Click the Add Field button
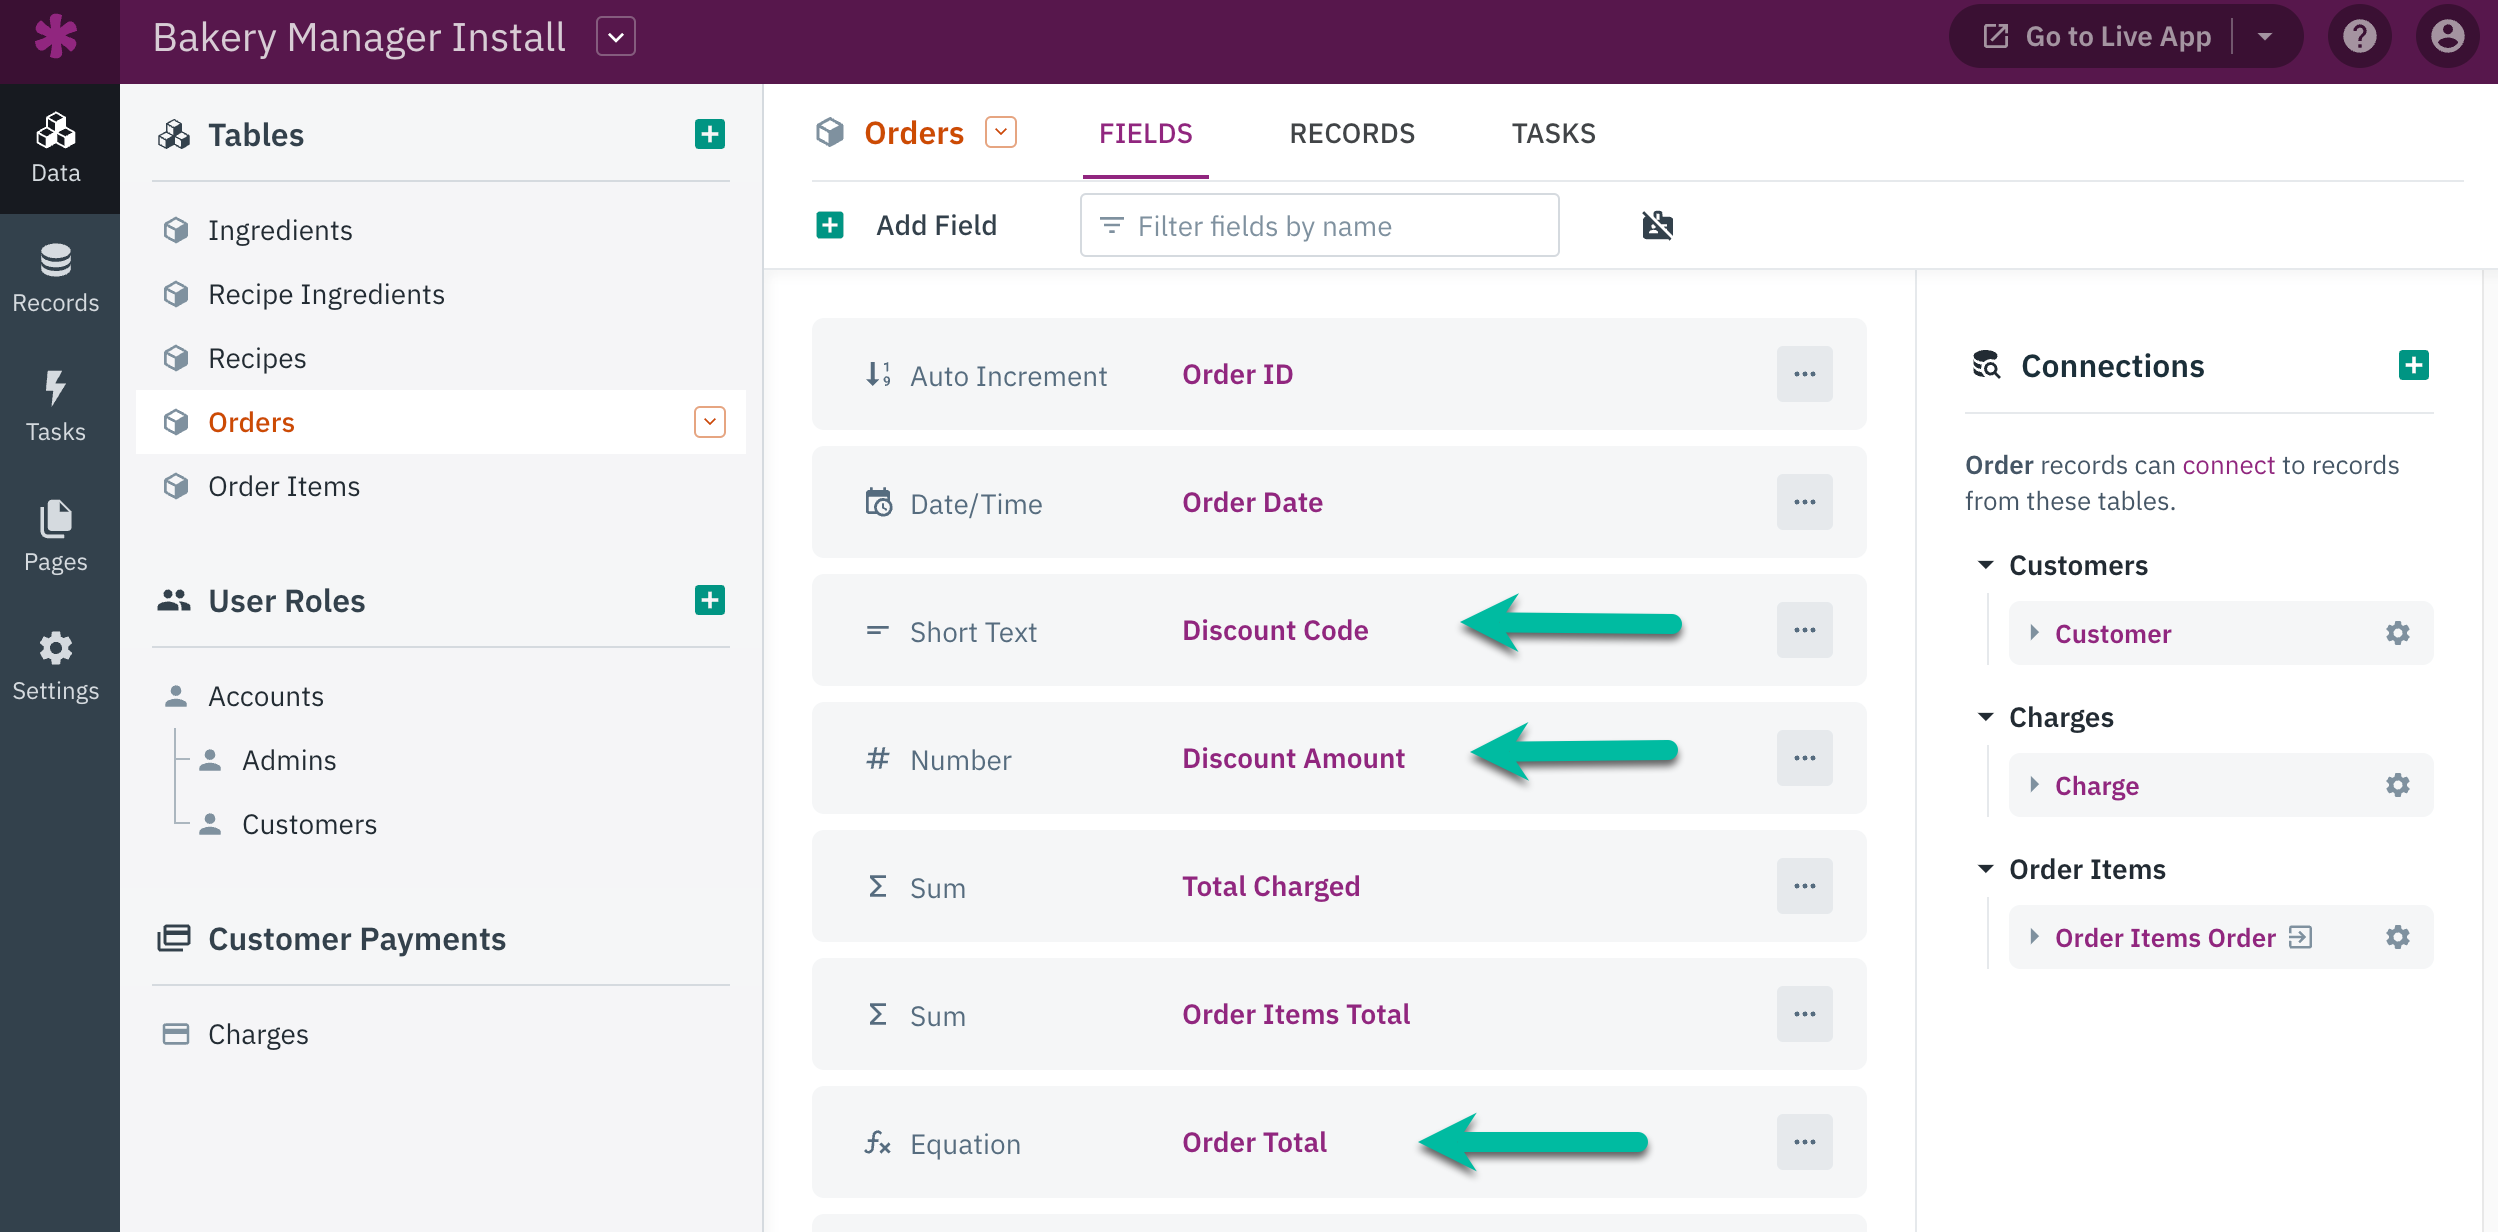This screenshot has height=1232, width=2498. pyautogui.click(x=912, y=225)
